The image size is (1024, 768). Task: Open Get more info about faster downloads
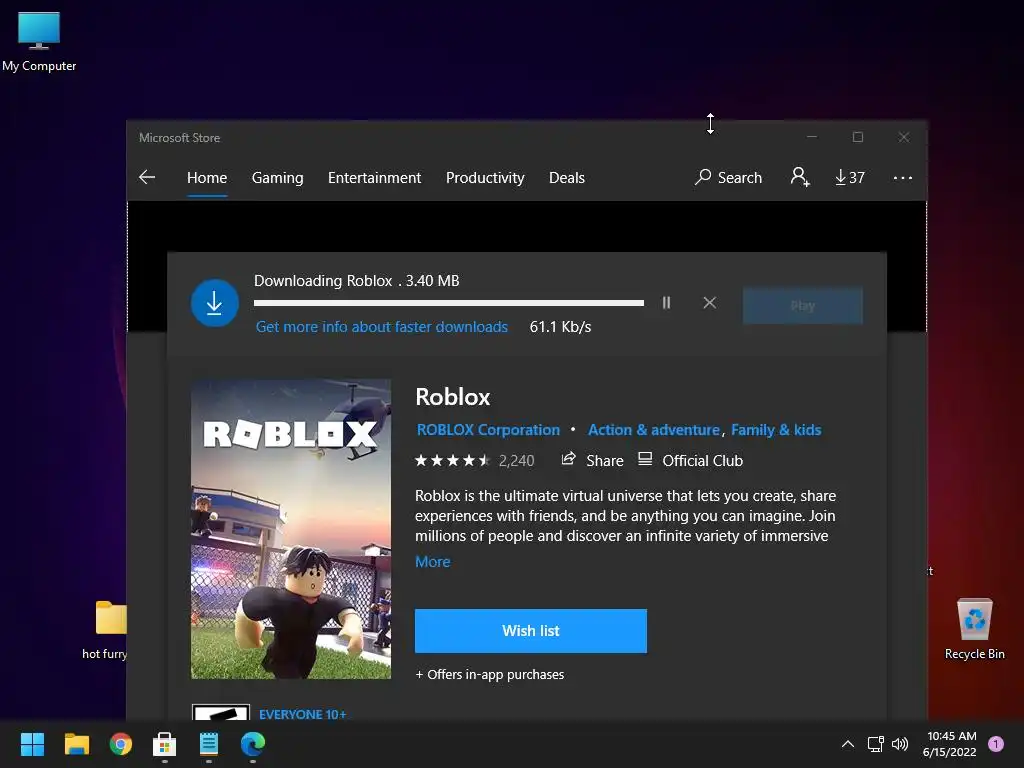click(381, 327)
